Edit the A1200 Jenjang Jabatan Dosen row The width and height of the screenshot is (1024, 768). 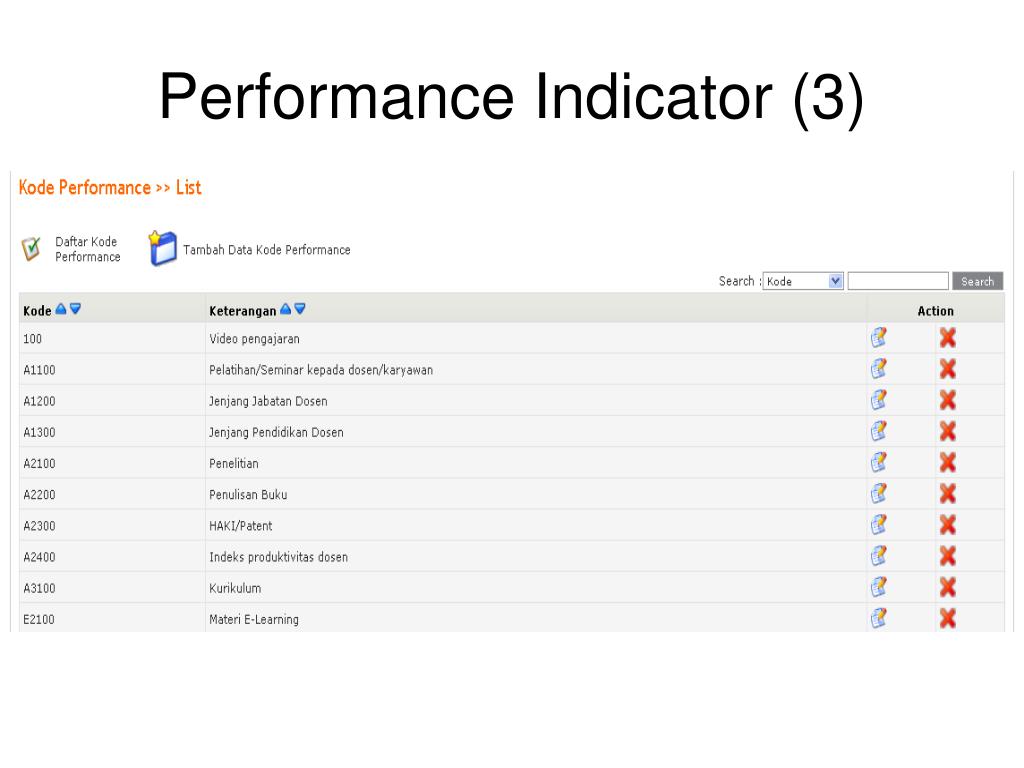879,400
